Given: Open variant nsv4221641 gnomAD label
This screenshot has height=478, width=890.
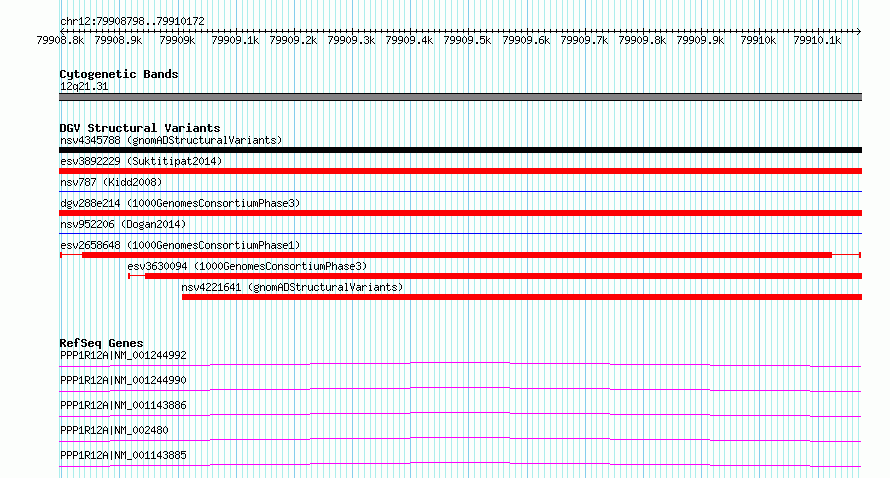Looking at the screenshot, I should [x=292, y=287].
